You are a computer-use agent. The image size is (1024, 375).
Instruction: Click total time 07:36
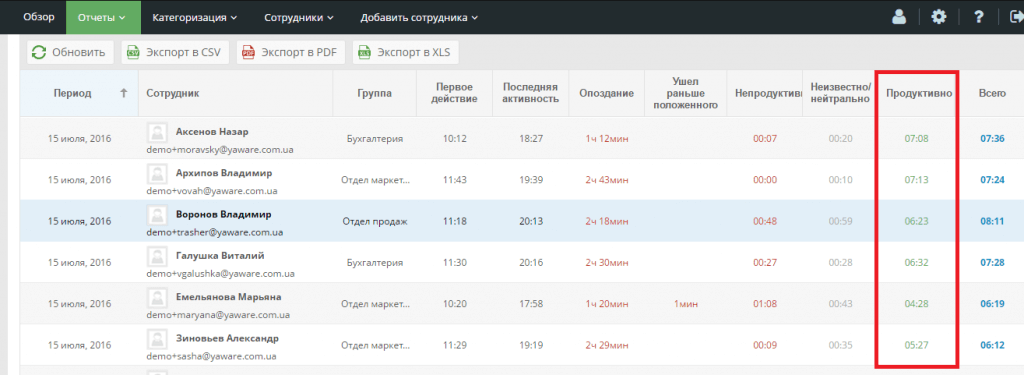992,139
